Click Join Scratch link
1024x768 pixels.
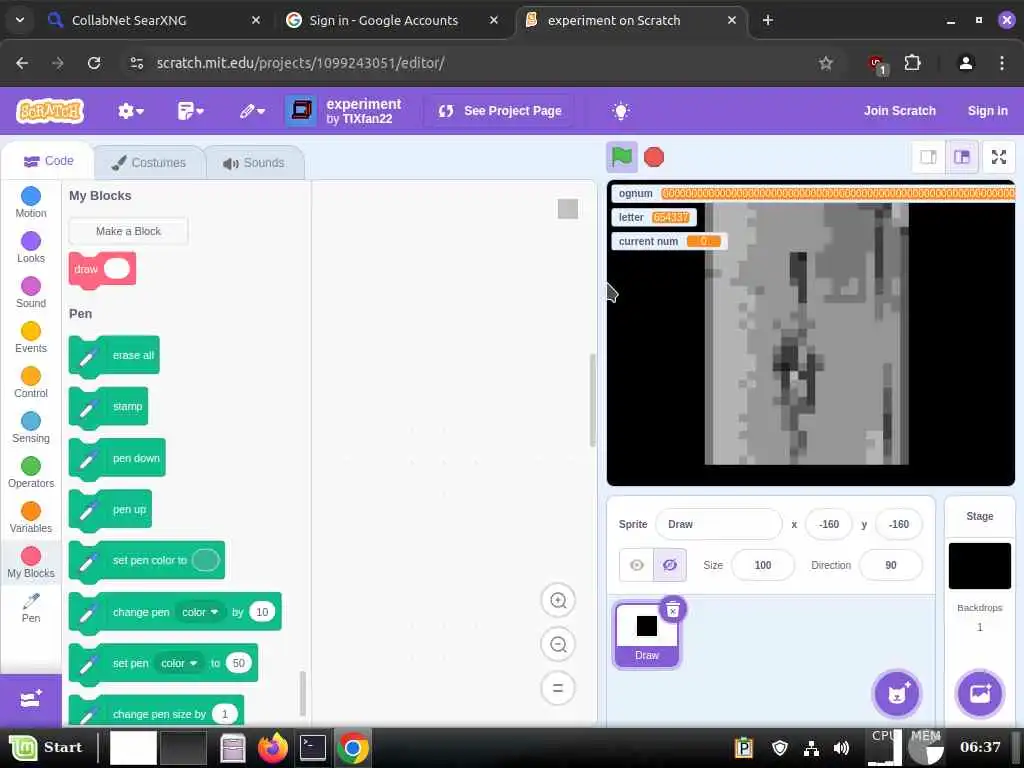pos(899,111)
